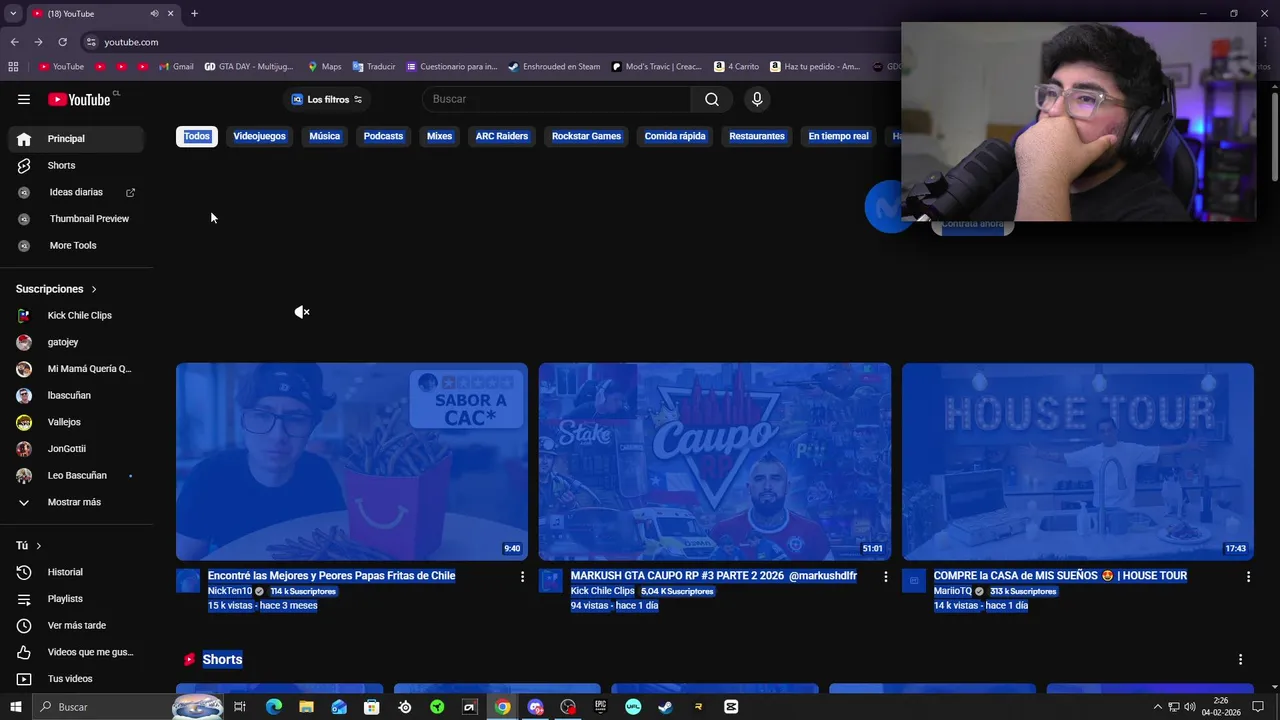Screen dimensions: 1280x720
Task: Open the YouTube hamburger guide menu
Action: tap(24, 99)
